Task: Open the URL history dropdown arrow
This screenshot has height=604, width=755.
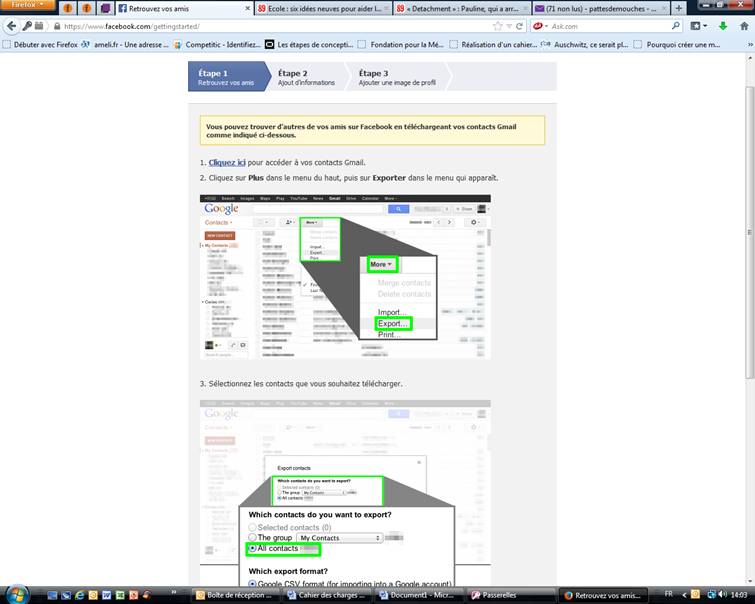Action: point(508,26)
